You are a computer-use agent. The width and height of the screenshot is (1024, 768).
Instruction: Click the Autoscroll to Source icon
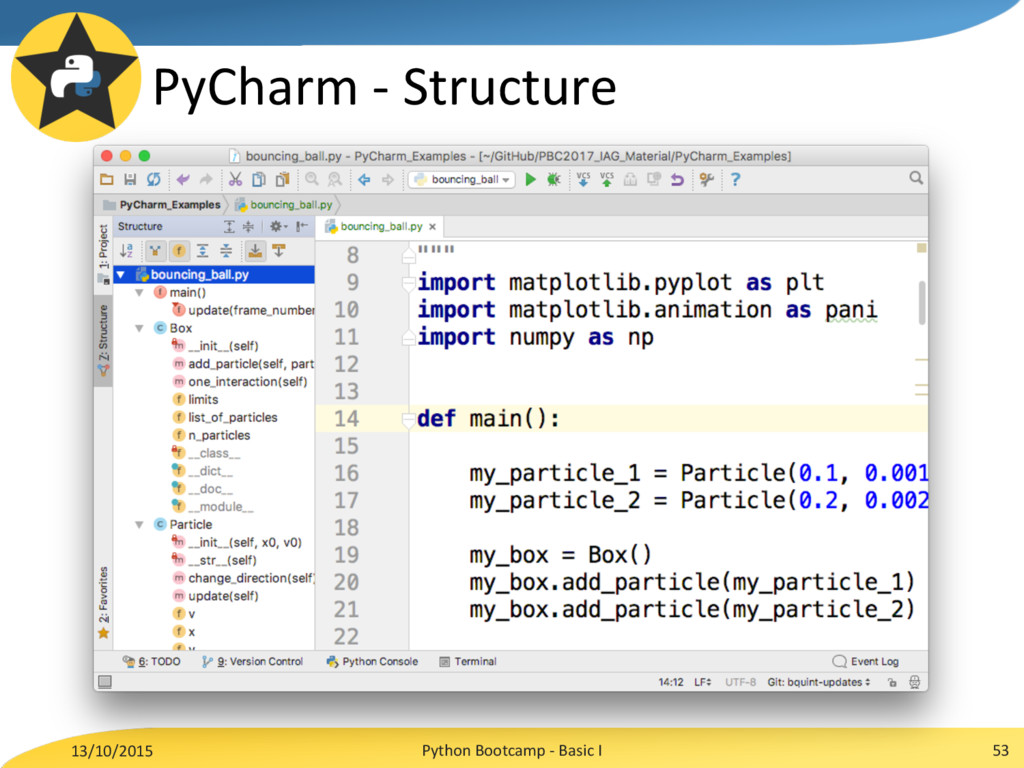255,250
